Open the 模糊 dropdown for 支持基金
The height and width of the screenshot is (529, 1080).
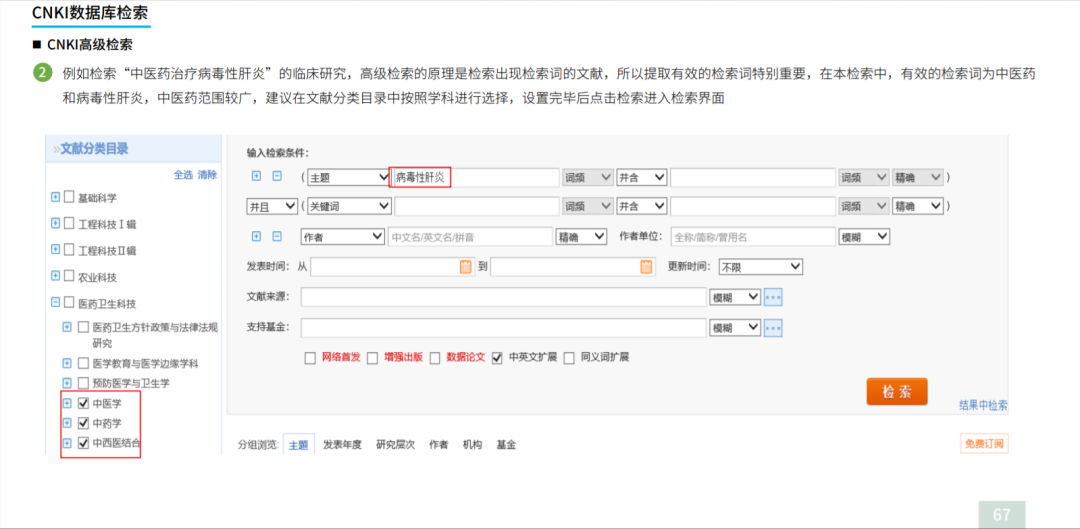[735, 327]
